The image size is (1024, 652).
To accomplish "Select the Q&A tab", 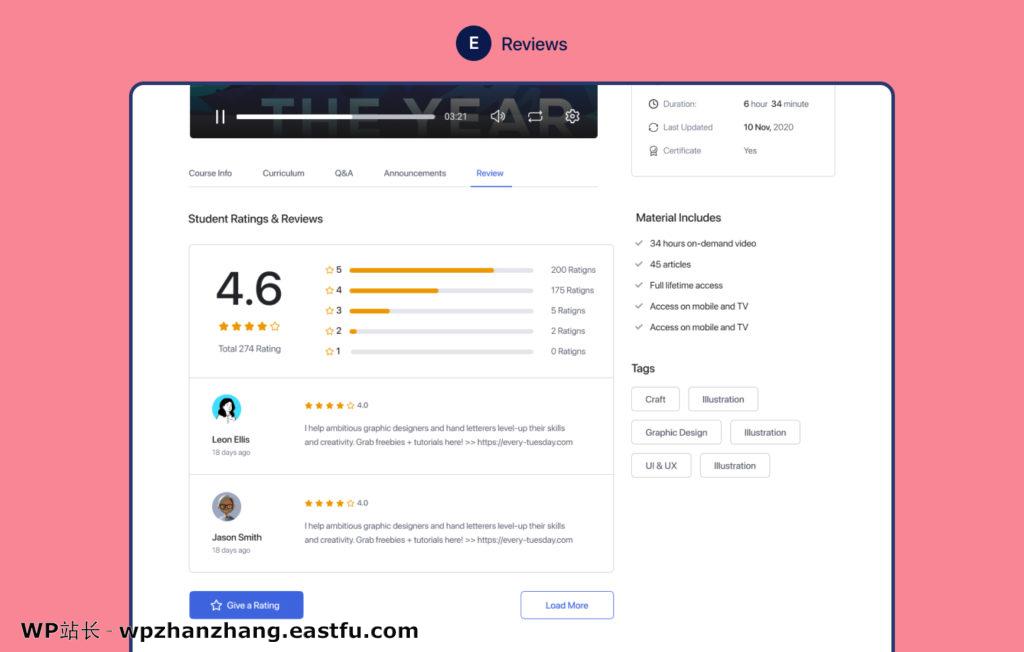I will tap(343, 172).
